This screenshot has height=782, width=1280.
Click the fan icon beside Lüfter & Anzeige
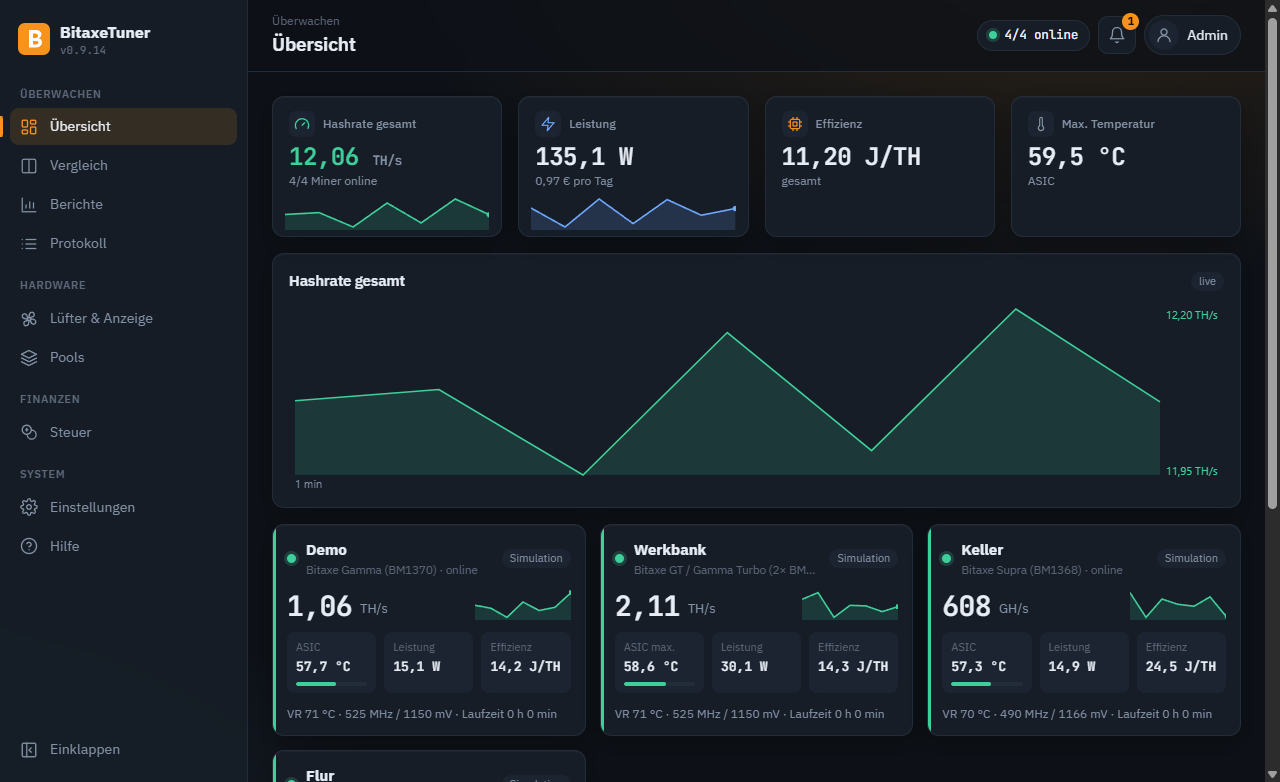(29, 318)
